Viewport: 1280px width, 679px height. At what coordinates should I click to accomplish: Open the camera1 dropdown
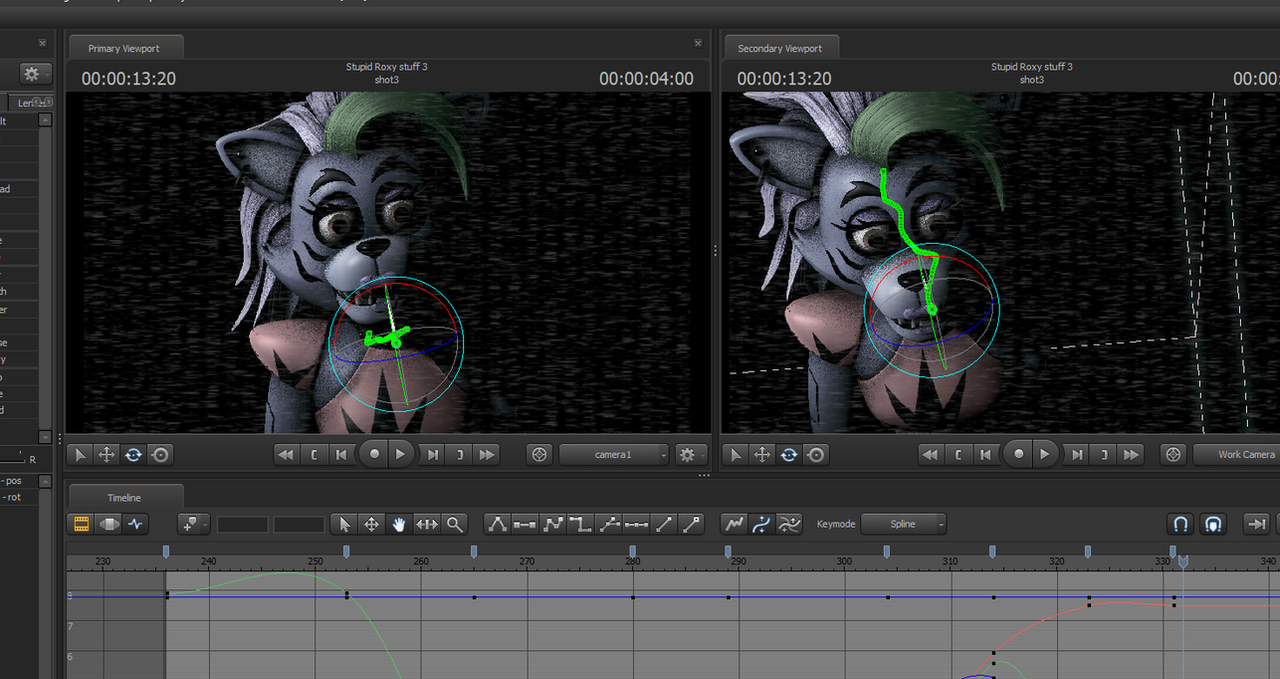pos(614,454)
